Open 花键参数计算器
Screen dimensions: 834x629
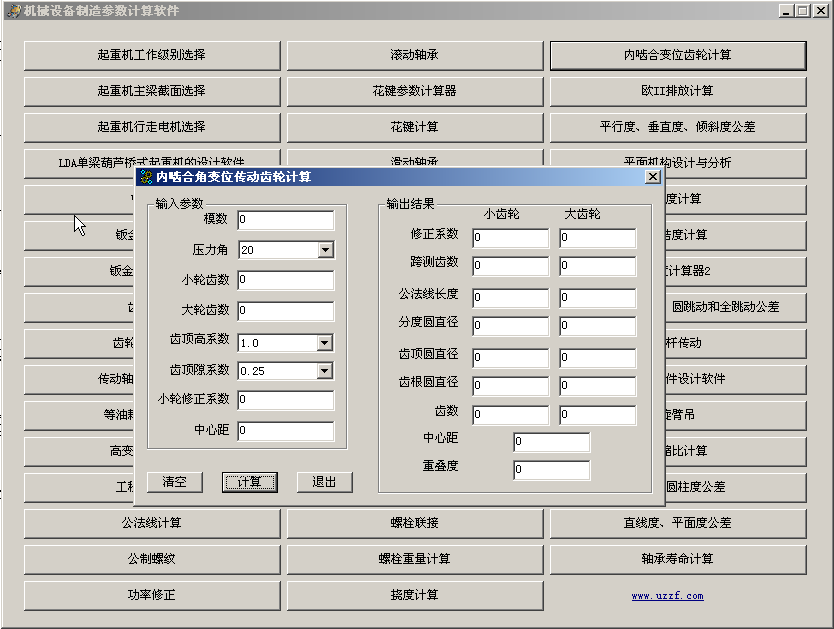coord(415,91)
